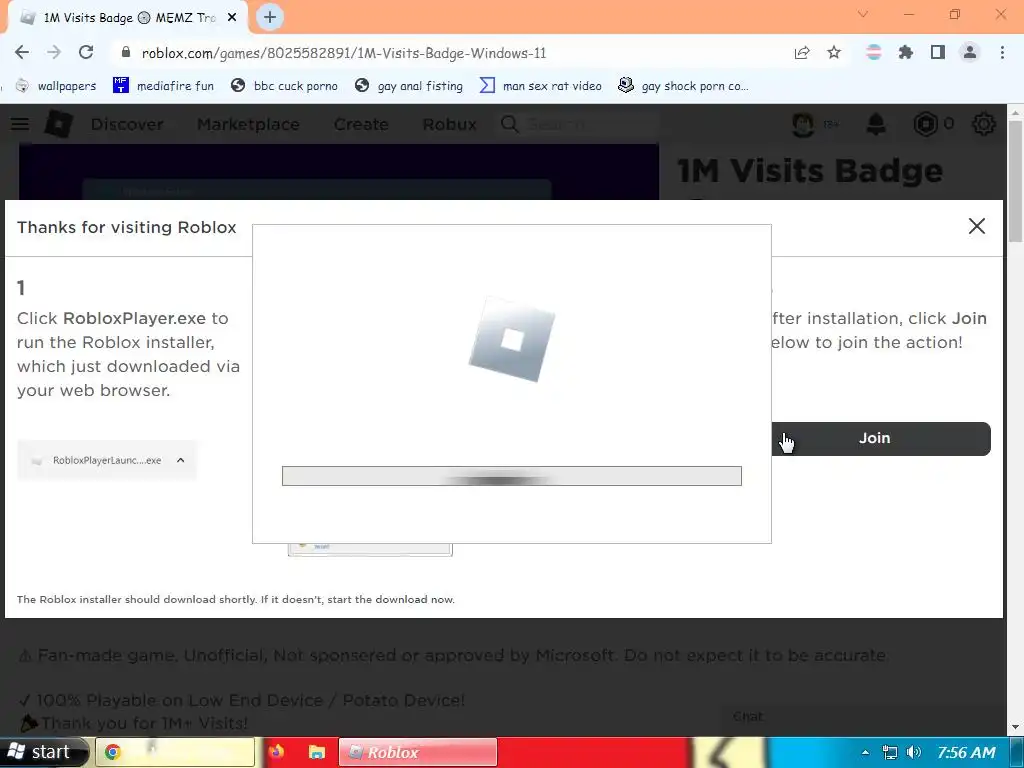Open the Chrome taskbar button

point(175,752)
